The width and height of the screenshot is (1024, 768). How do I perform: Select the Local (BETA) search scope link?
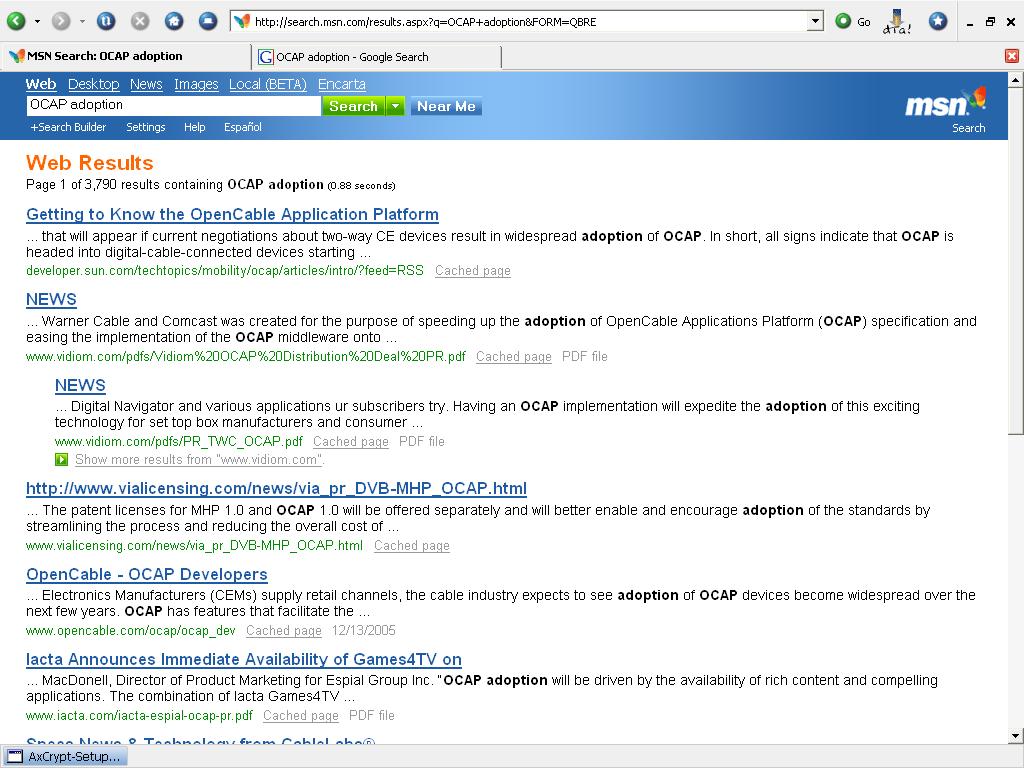(x=268, y=84)
